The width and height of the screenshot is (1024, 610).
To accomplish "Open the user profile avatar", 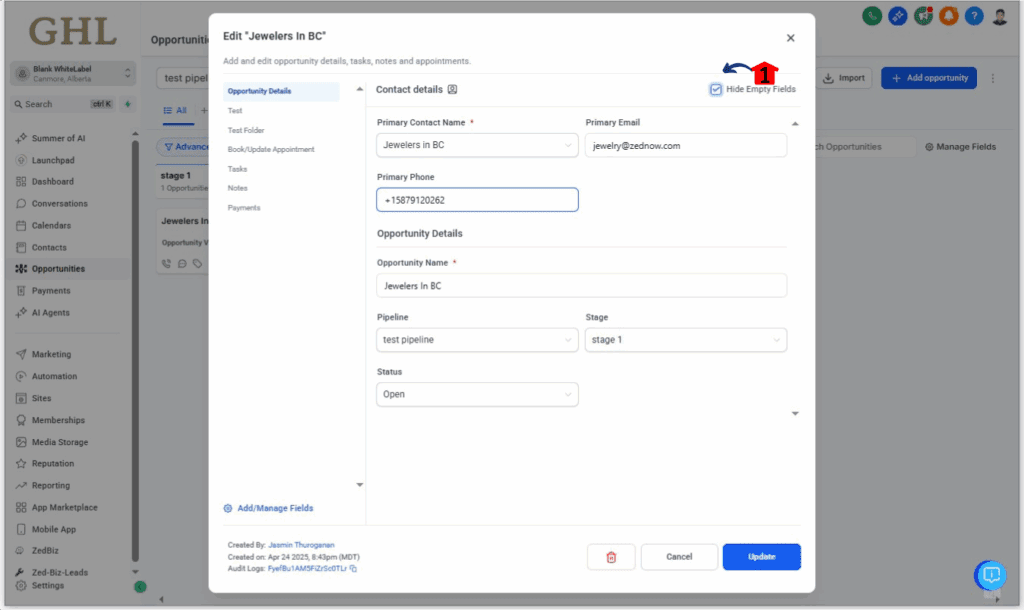I will click(x=1000, y=16).
